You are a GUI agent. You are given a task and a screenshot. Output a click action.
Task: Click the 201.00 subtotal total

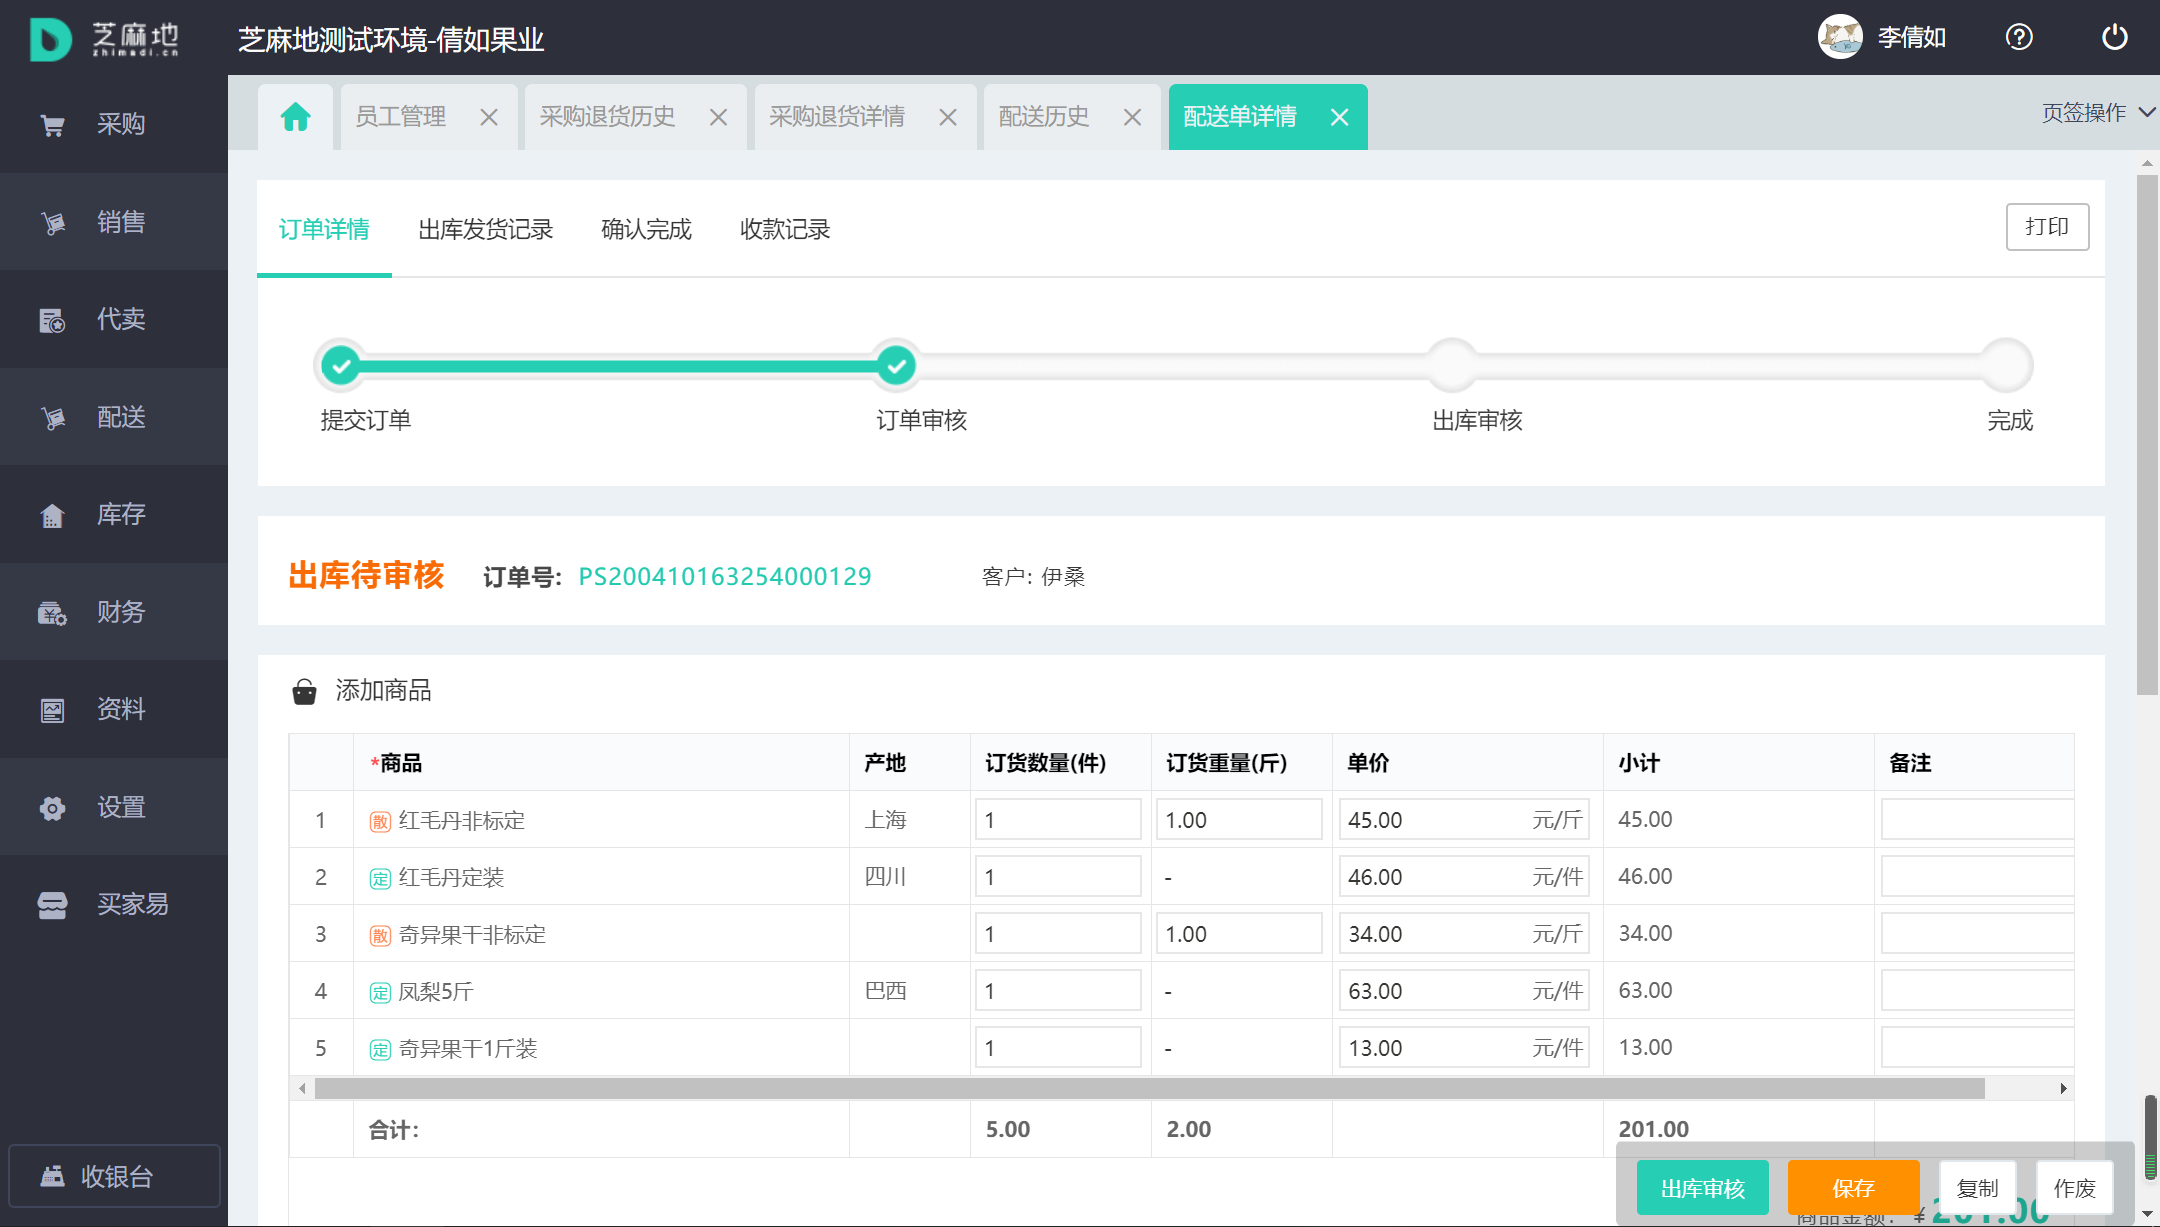tap(1653, 1129)
